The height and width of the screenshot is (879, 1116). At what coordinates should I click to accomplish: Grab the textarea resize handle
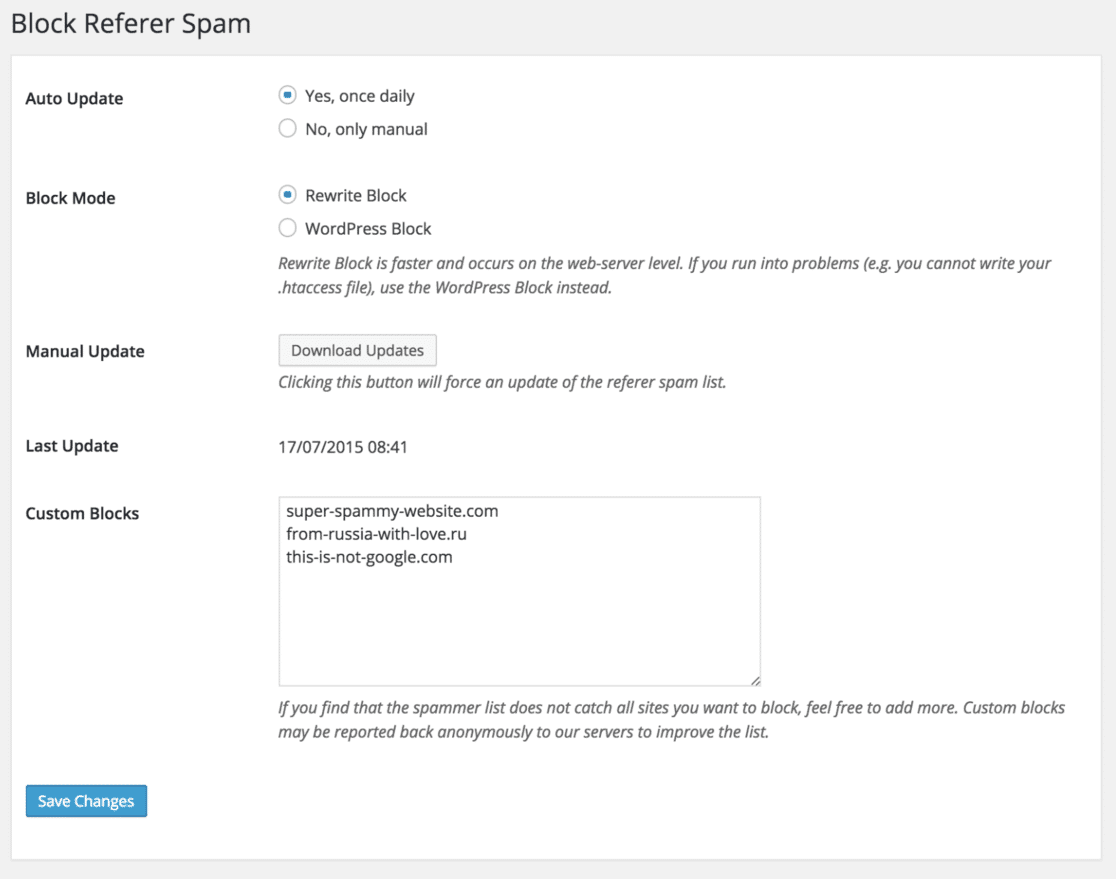(754, 681)
